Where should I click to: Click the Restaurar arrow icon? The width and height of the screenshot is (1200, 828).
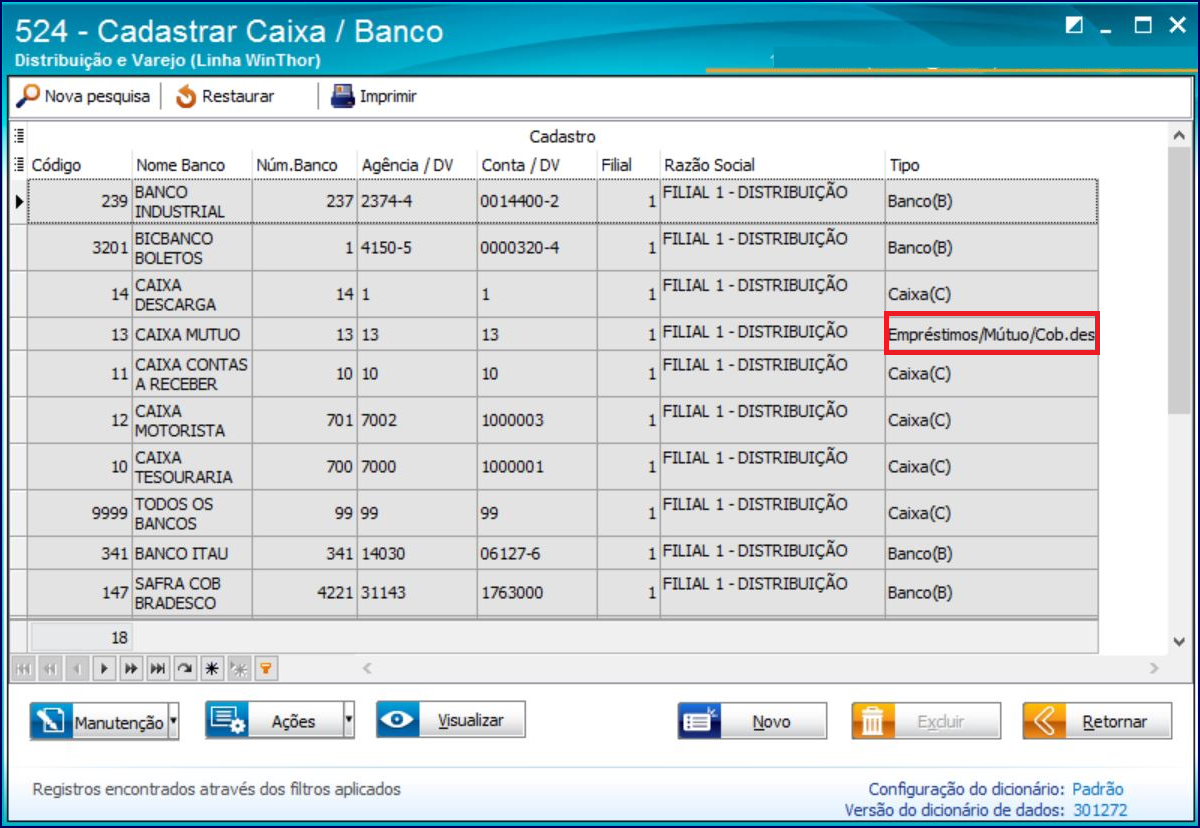coord(186,97)
